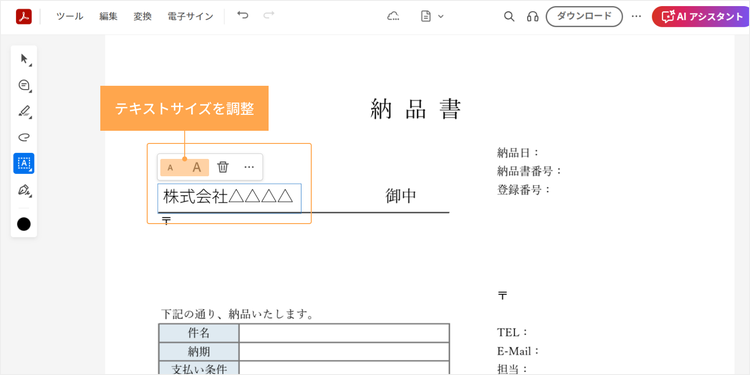Screen dimensions: 750x375
Task: Click the E-Mail： label
Action: click(518, 351)
